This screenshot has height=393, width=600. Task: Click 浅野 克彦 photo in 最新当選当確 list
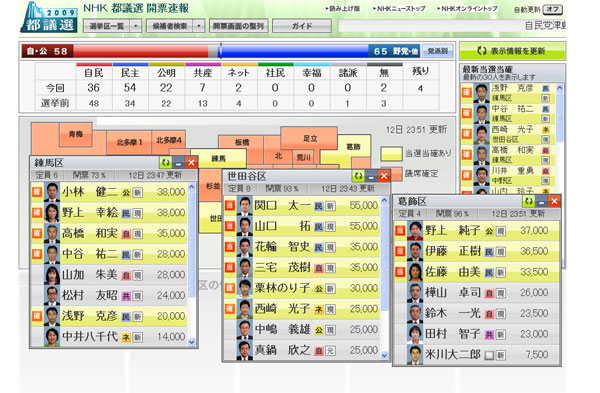coord(481,93)
